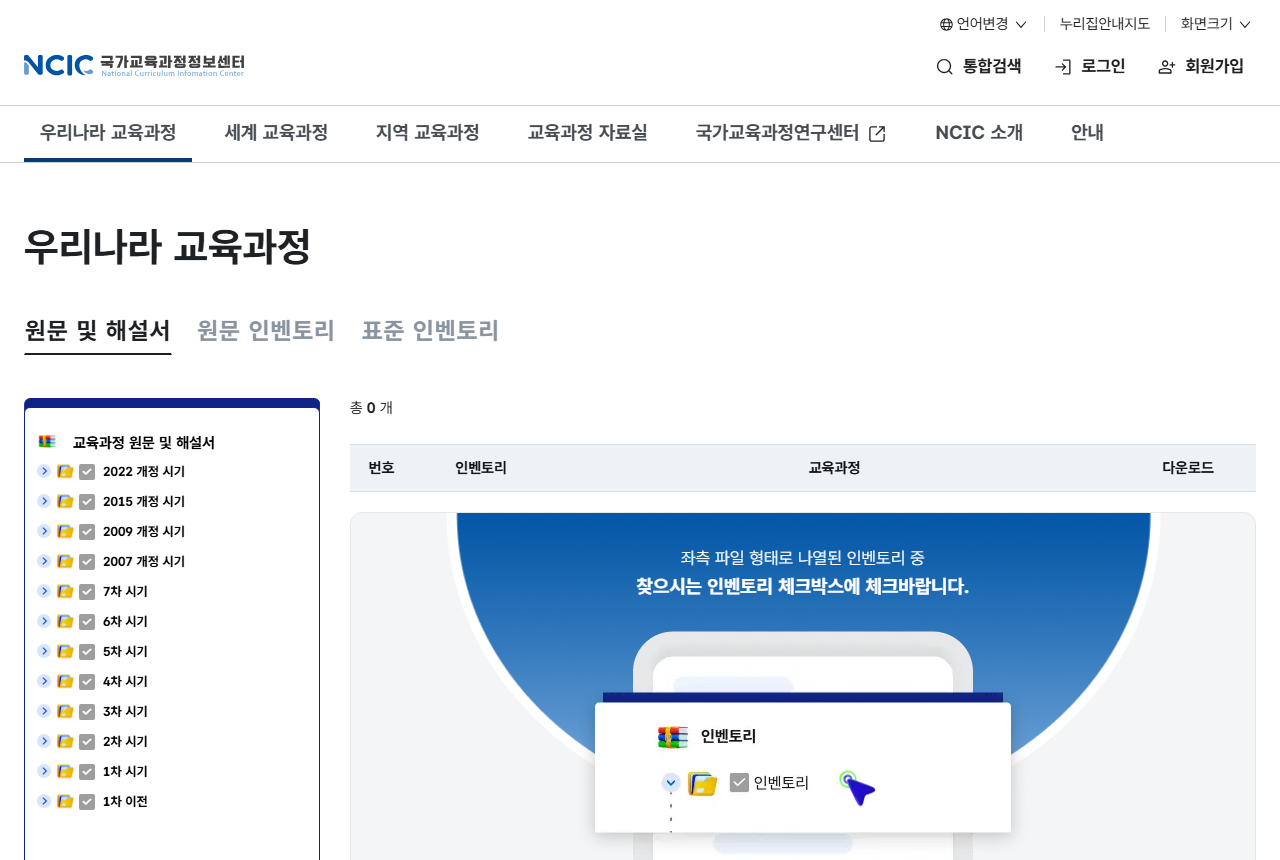
Task: Toggle the 2015 개정 시기 checkbox
Action: click(87, 502)
